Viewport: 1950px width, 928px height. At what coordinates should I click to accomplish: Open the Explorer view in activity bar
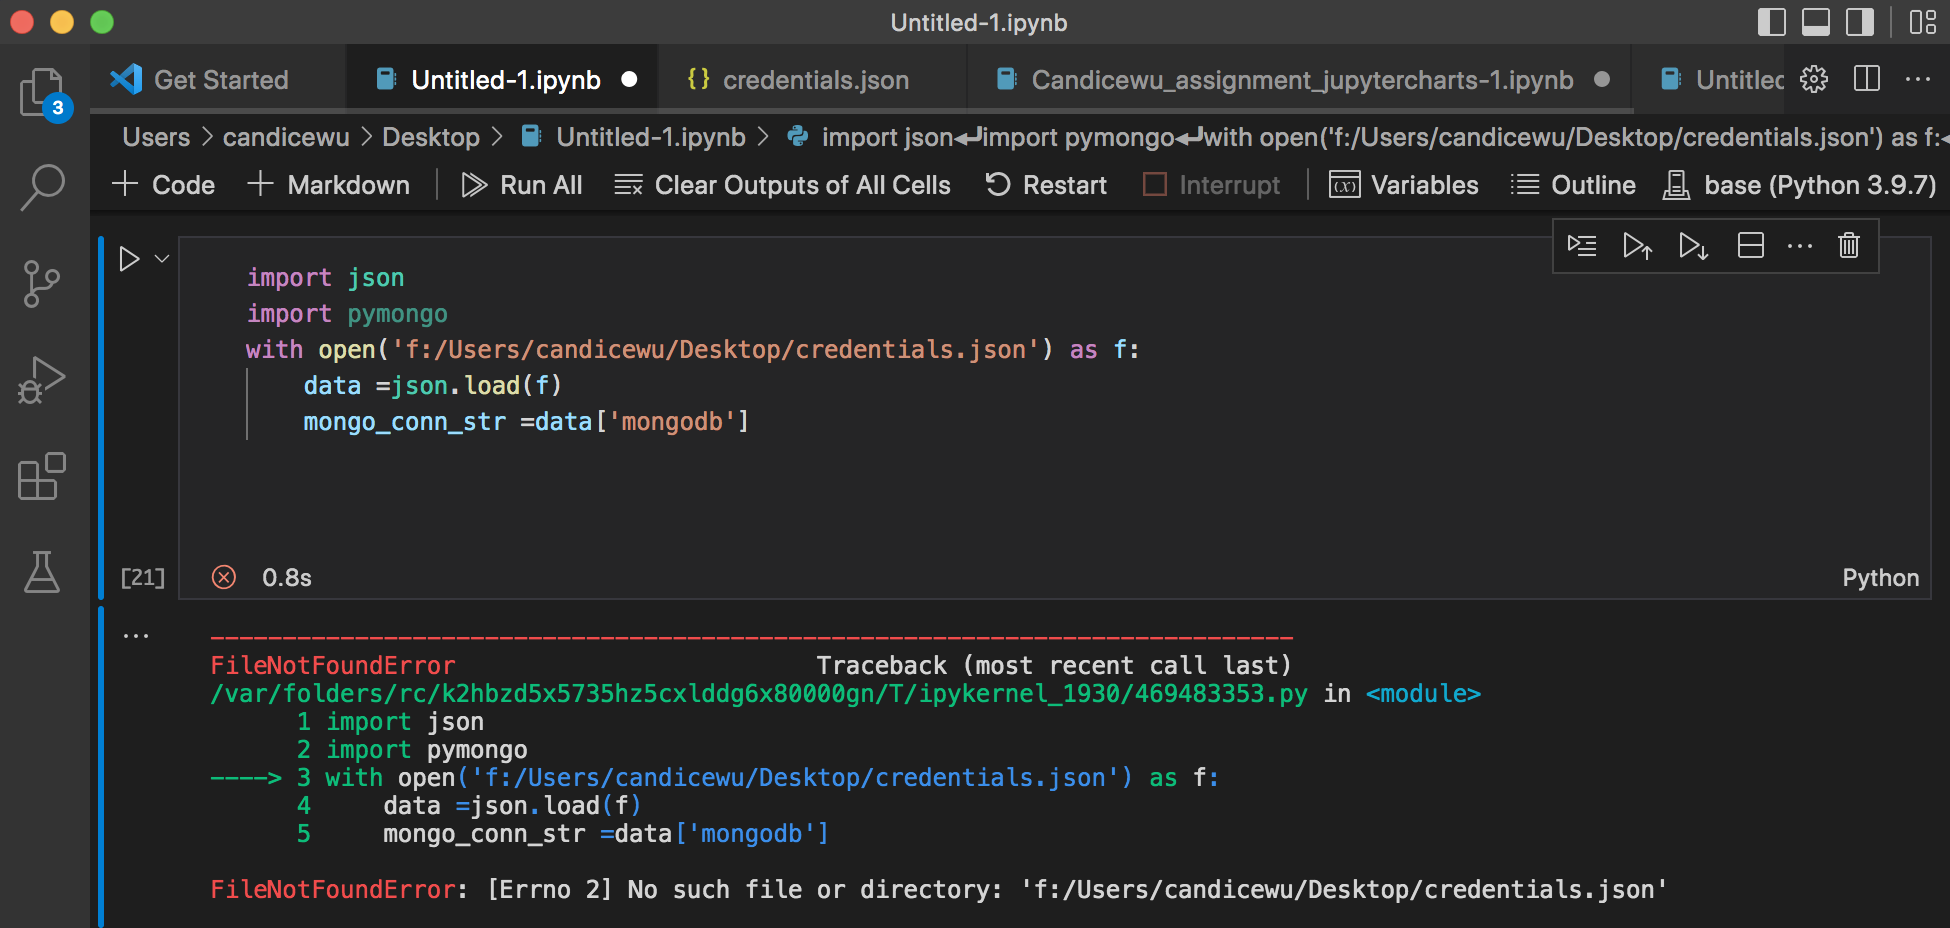(x=43, y=94)
